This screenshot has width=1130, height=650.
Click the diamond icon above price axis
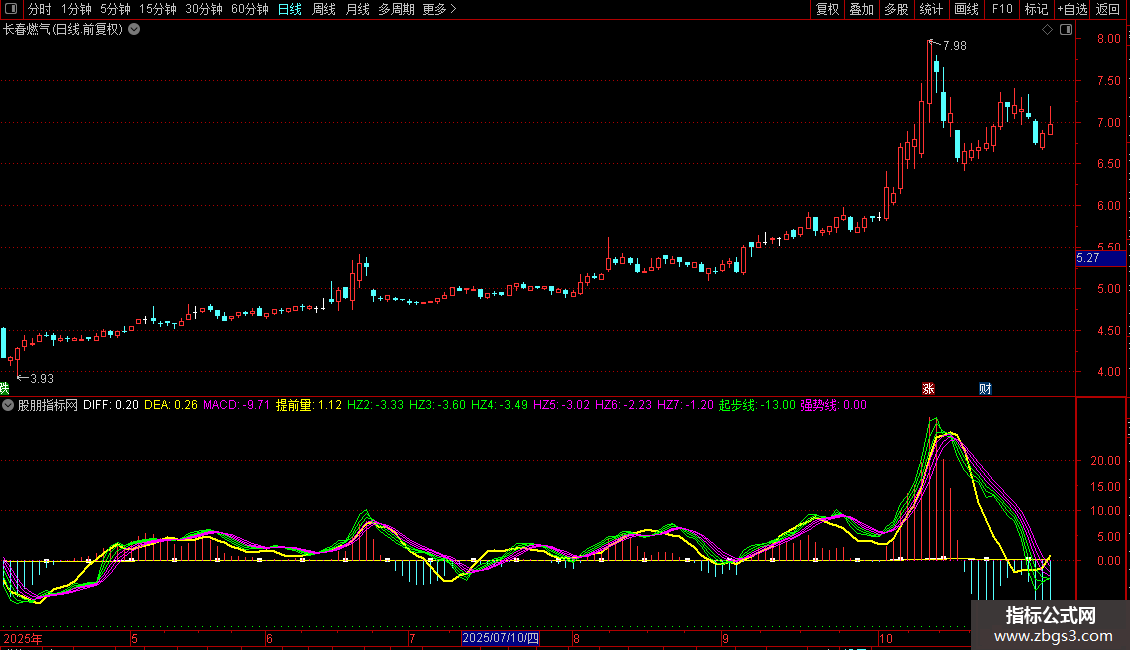tap(1048, 30)
